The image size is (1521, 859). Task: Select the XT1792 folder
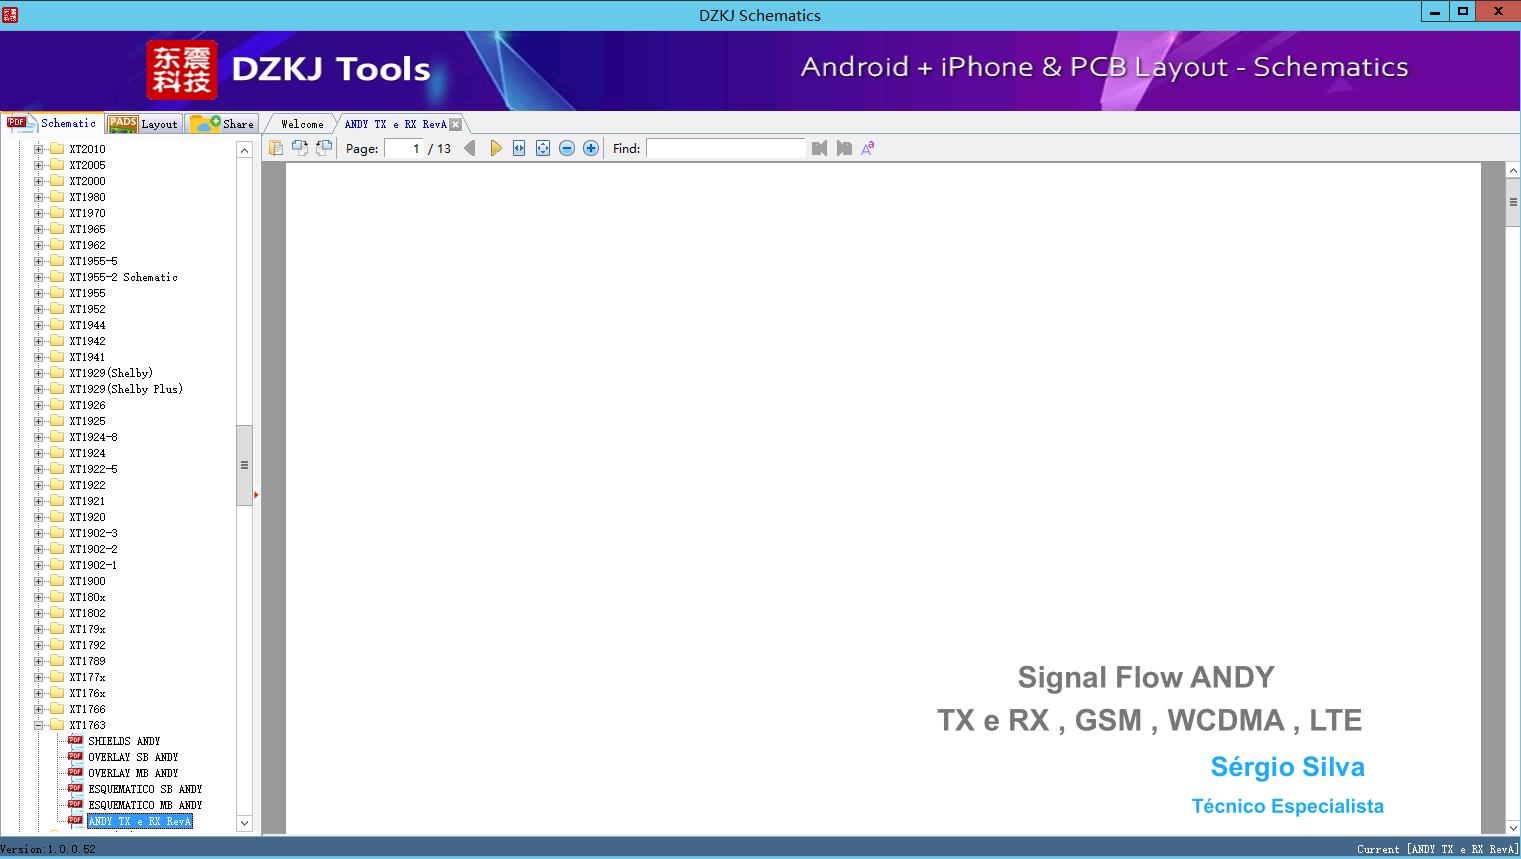click(87, 645)
